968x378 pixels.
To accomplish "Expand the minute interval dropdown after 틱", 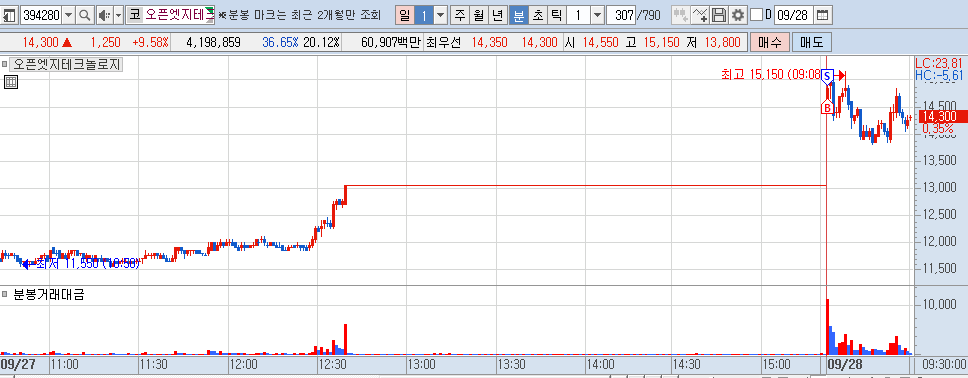I will (x=597, y=15).
